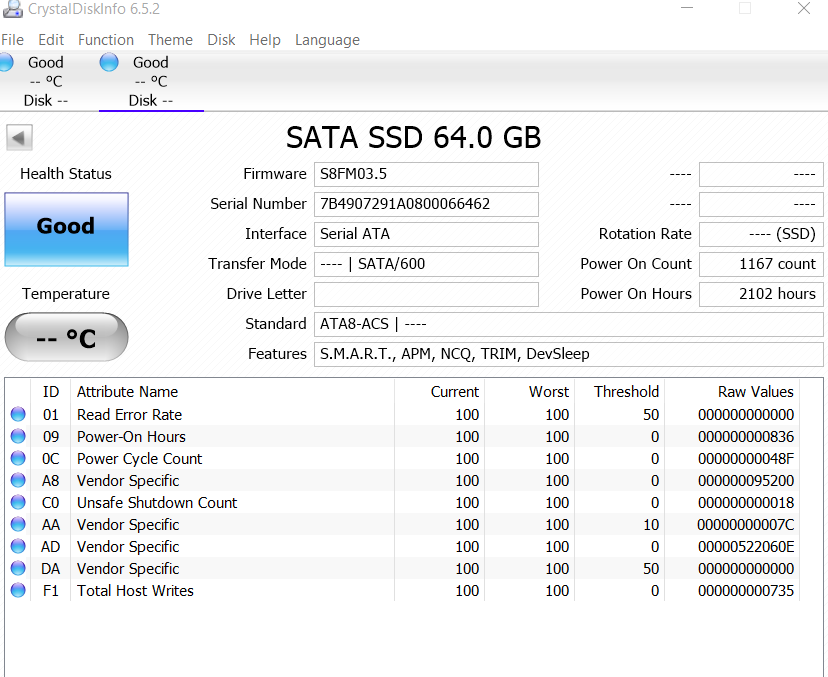828x677 pixels.
Task: Open the Disk menu
Action: [x=221, y=40]
